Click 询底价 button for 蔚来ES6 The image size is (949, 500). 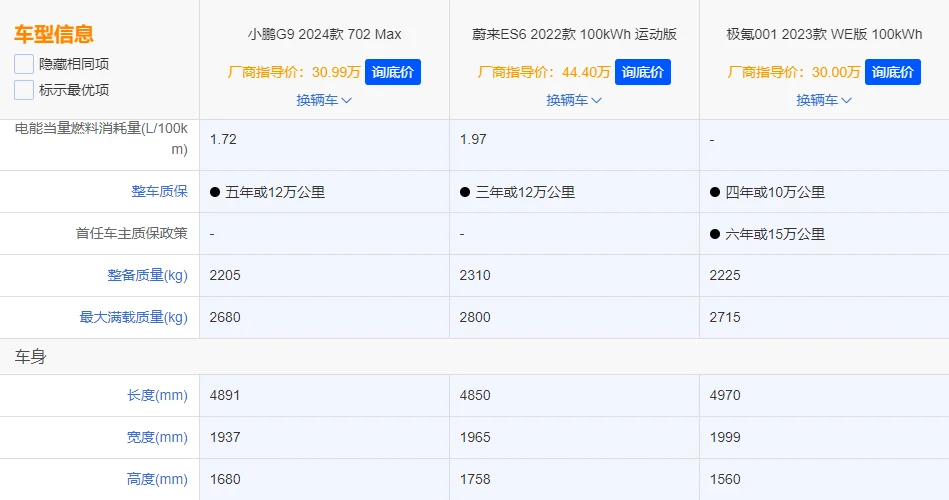click(643, 72)
